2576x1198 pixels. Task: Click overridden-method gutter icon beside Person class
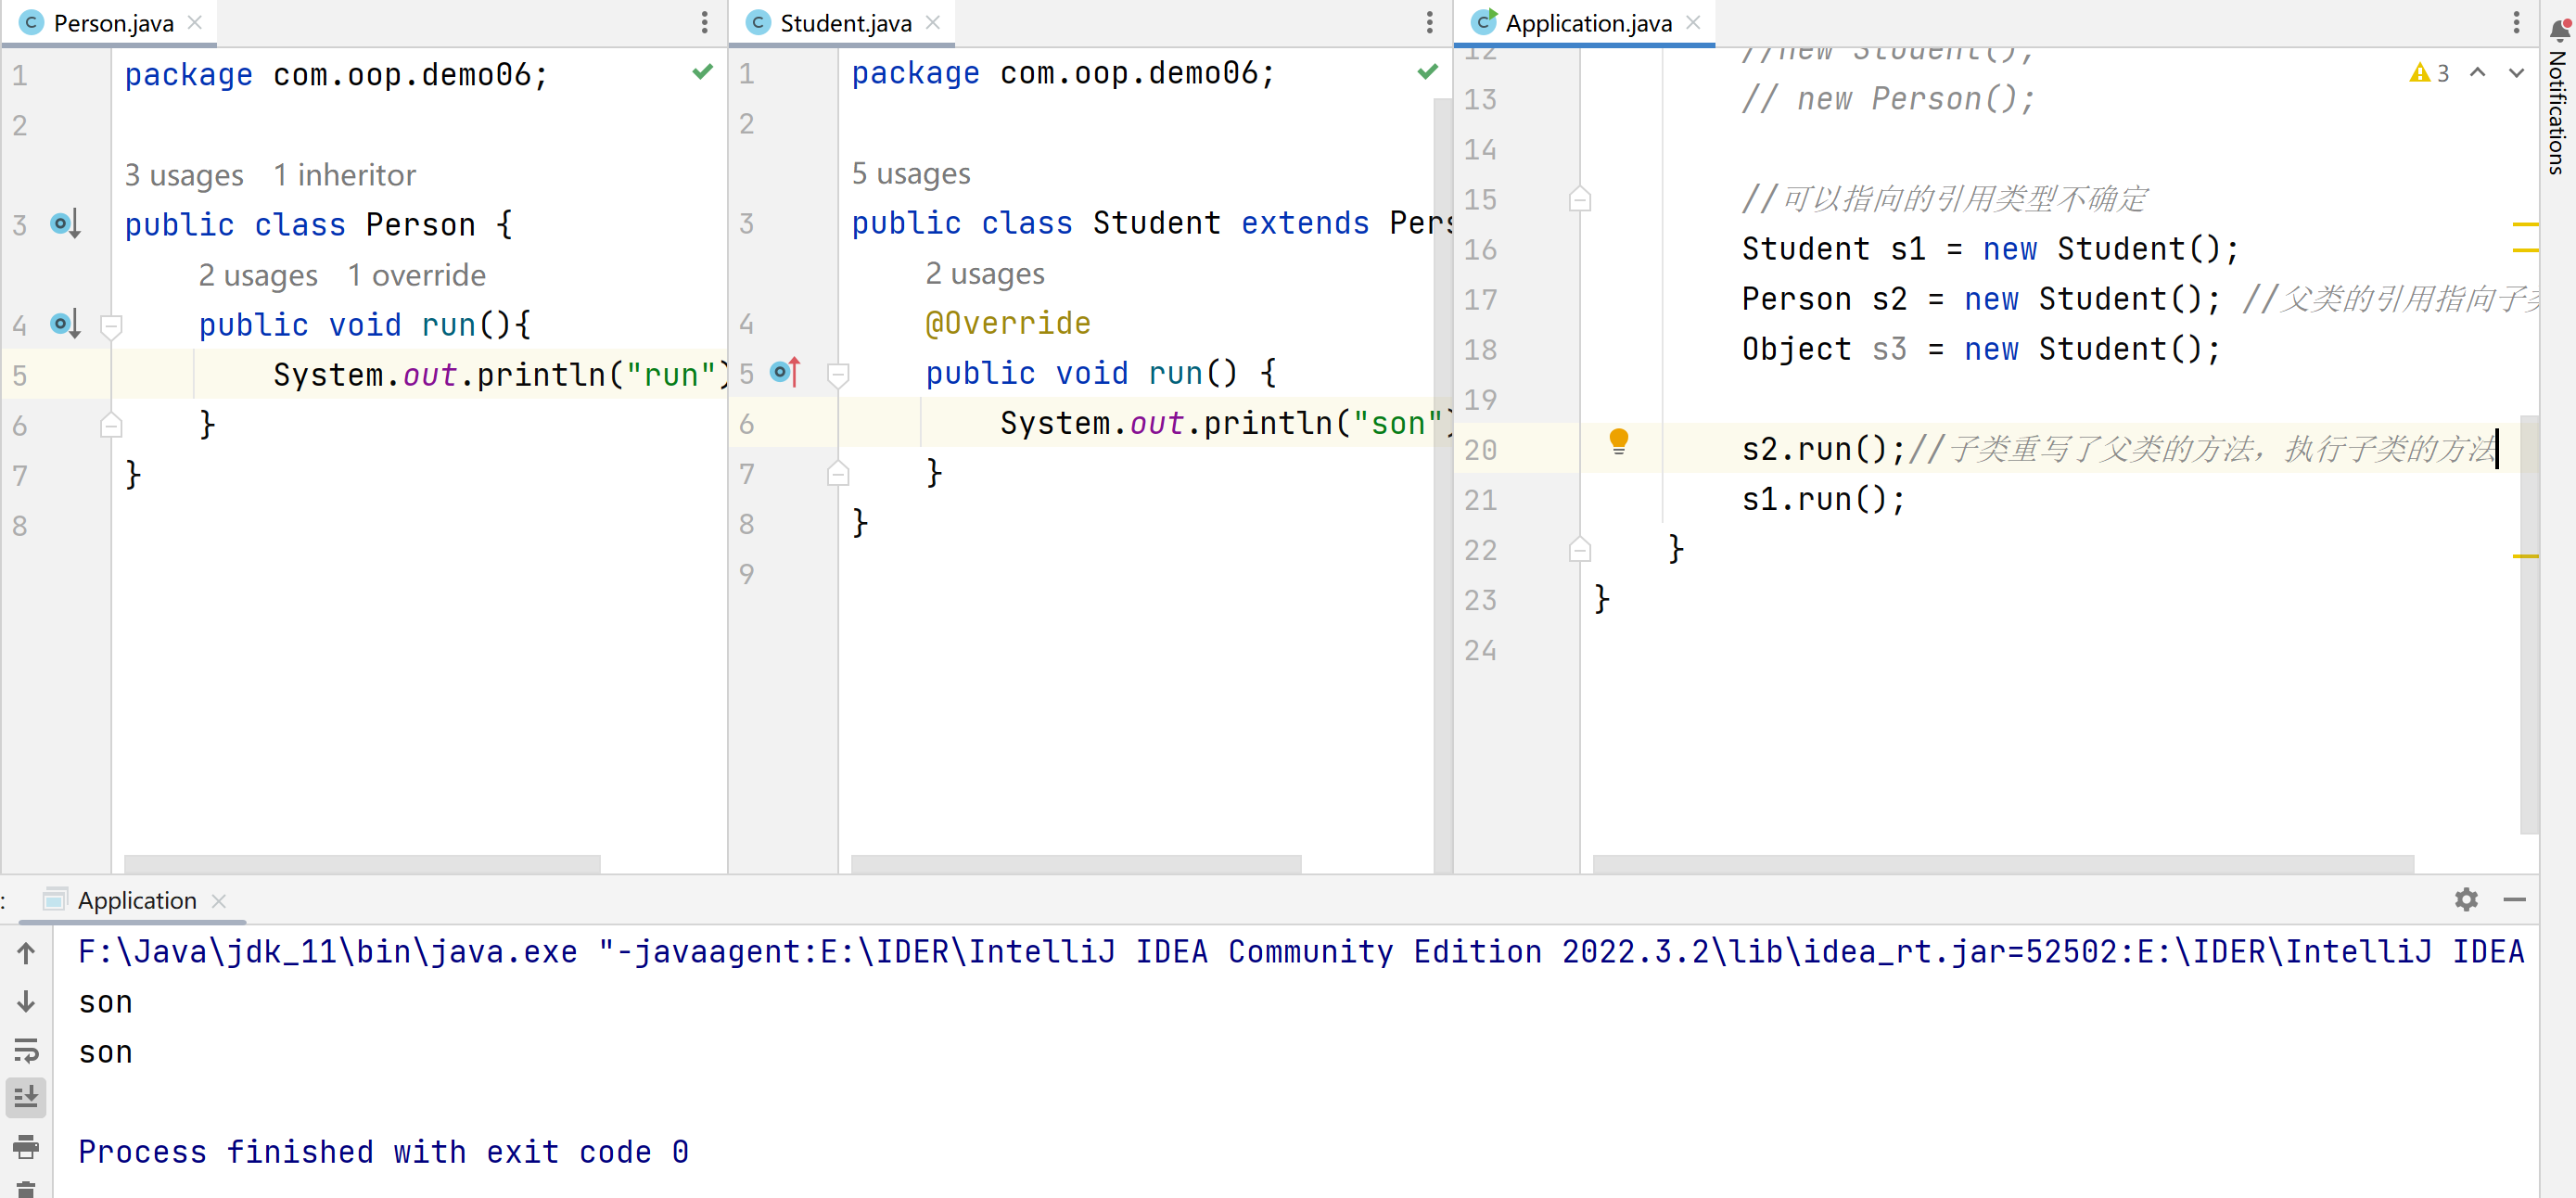[x=65, y=223]
